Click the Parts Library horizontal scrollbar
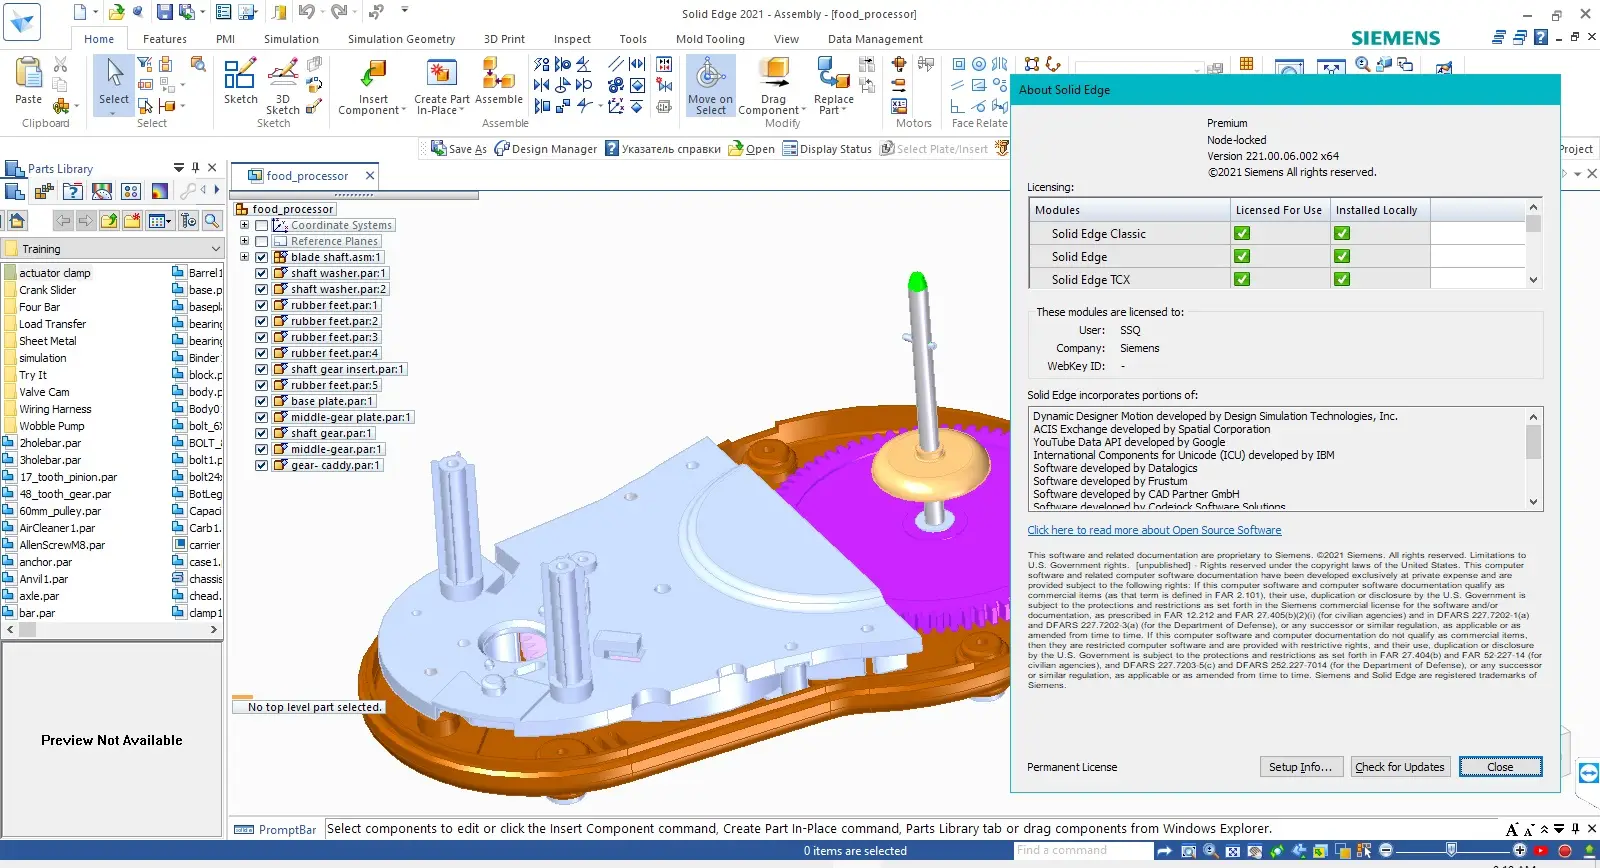1600x868 pixels. click(x=112, y=630)
